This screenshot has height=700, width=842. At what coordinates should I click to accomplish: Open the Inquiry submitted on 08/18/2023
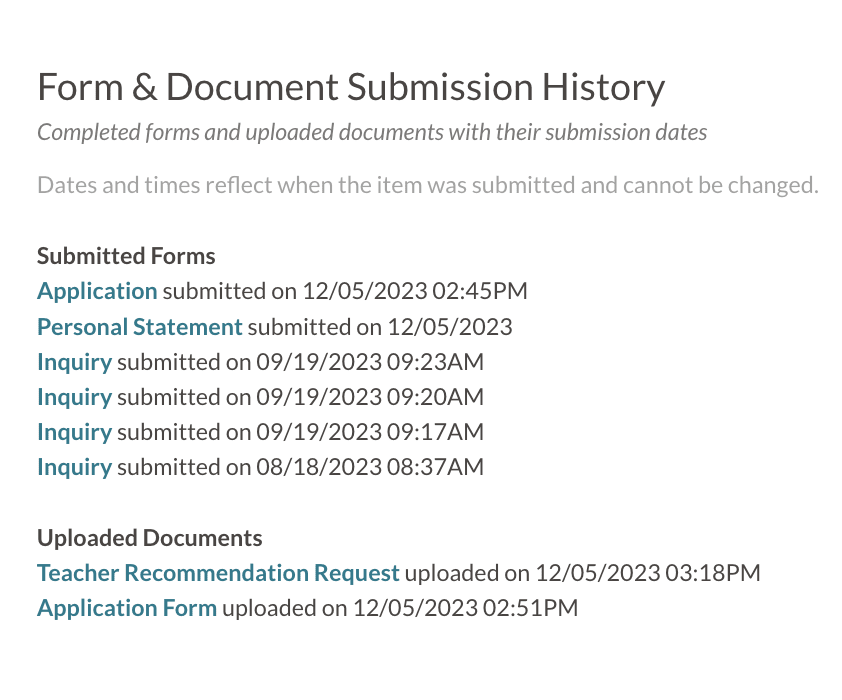click(74, 467)
